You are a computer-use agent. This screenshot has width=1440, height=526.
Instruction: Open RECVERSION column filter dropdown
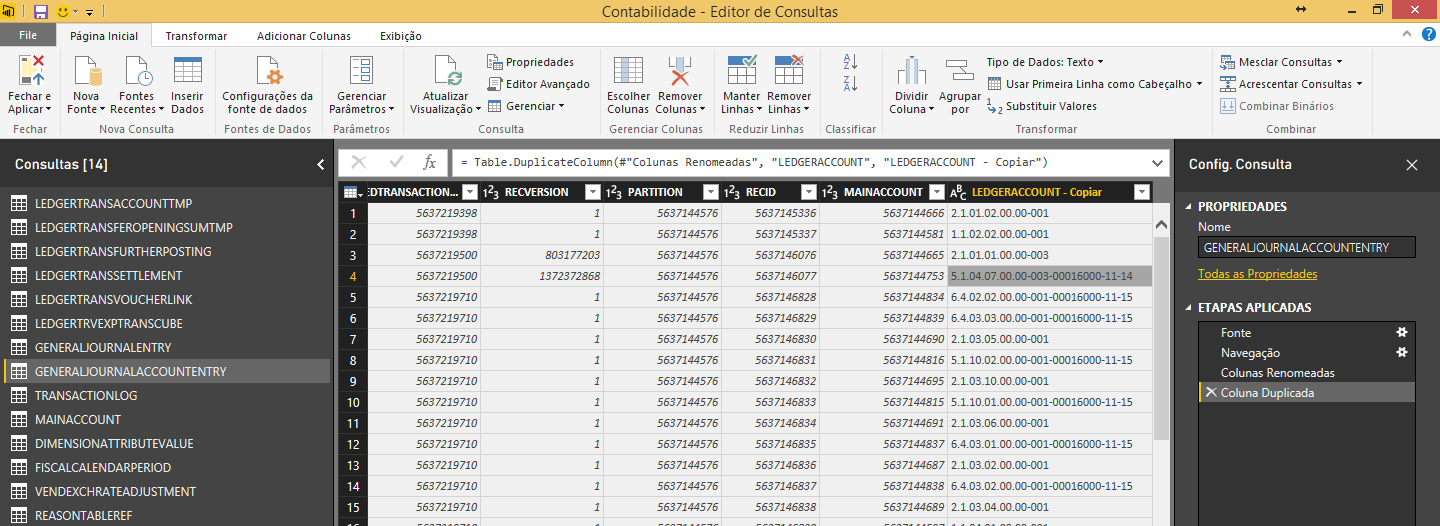click(x=593, y=192)
